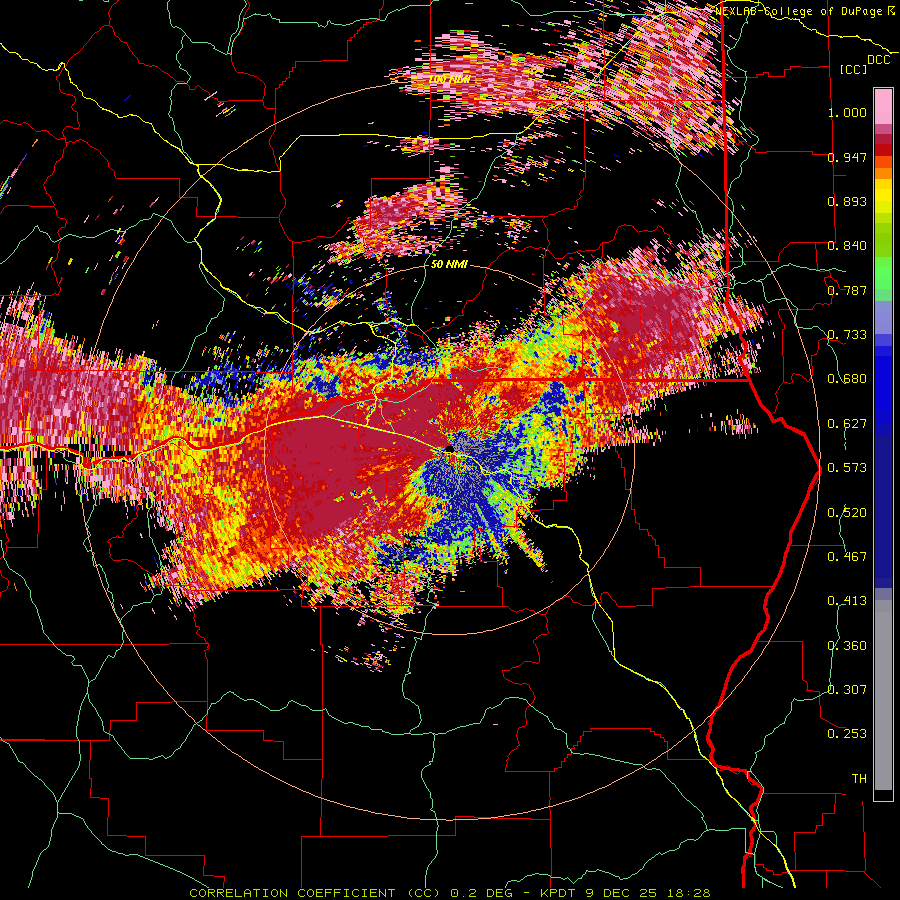
Task: Click the 0.413 scale label
Action: click(847, 601)
